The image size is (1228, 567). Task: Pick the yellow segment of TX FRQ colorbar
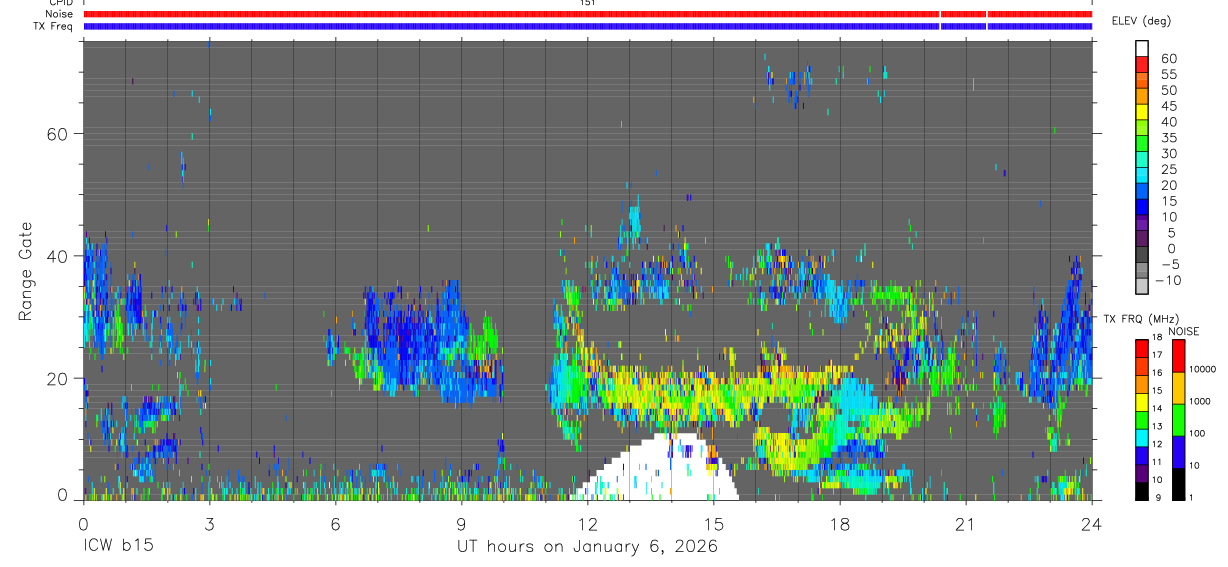[x=1140, y=402]
